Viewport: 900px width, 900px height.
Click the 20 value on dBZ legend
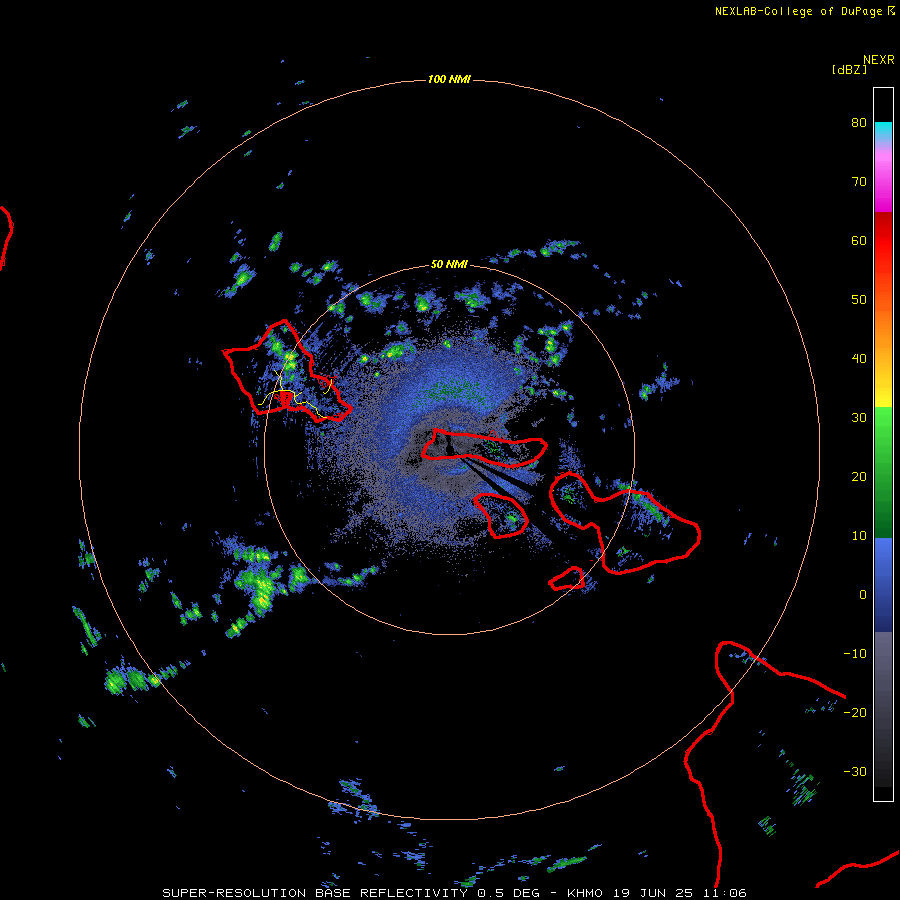[859, 477]
